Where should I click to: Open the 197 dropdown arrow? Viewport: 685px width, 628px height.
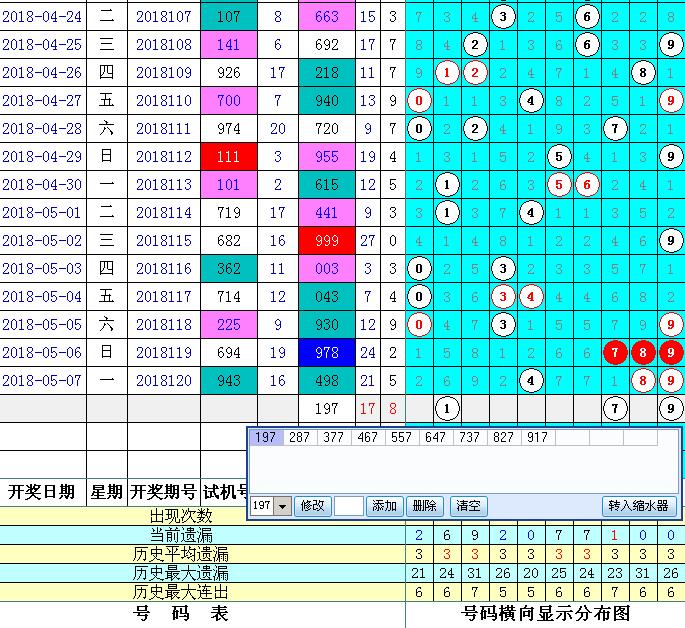tap(282, 506)
